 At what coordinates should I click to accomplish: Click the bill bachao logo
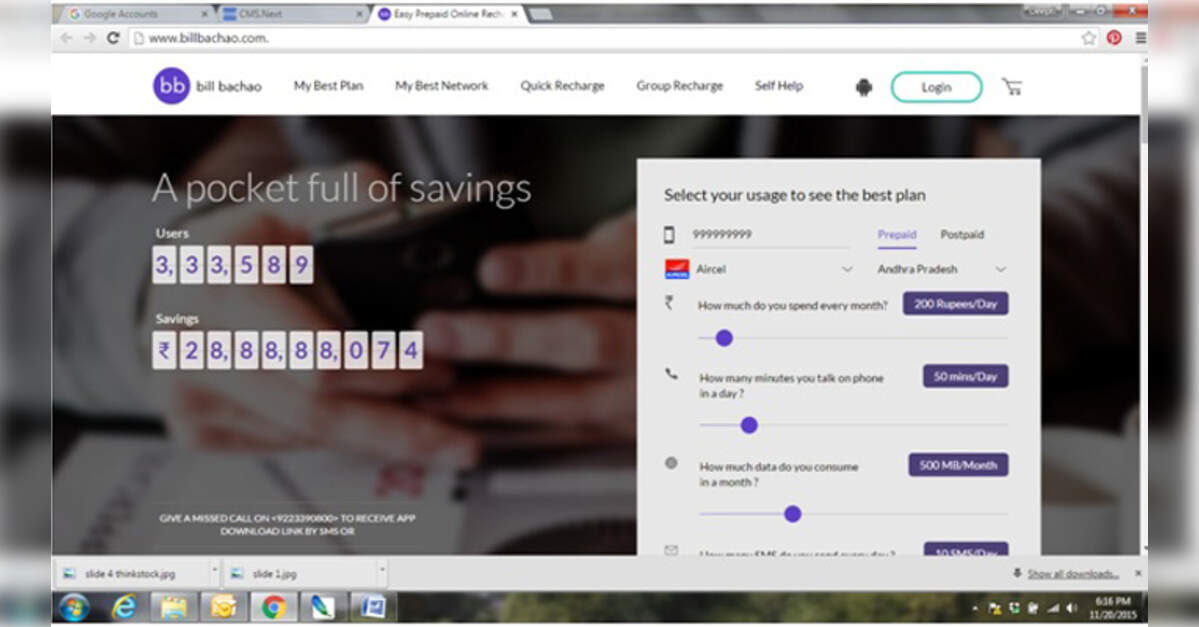[x=207, y=86]
